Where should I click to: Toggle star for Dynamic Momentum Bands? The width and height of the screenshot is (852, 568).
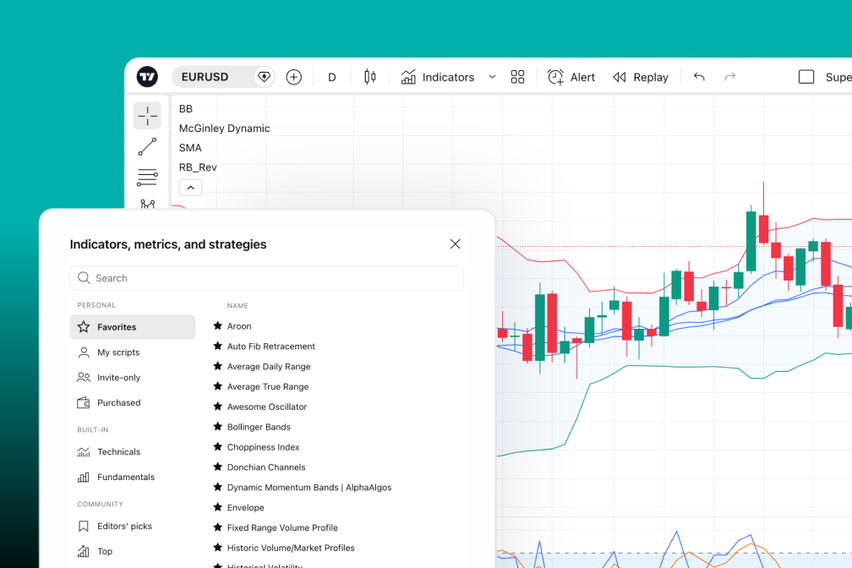pos(218,486)
